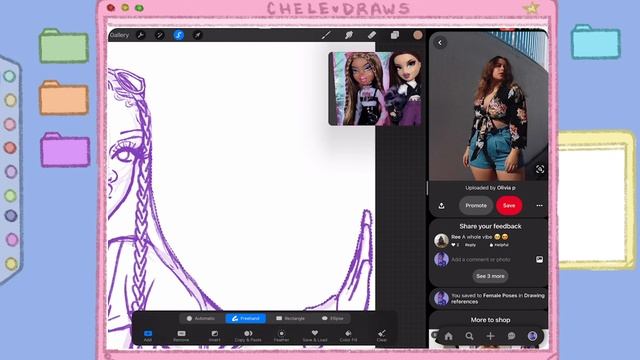Switch to Freehand selection mode

[x=246, y=318]
